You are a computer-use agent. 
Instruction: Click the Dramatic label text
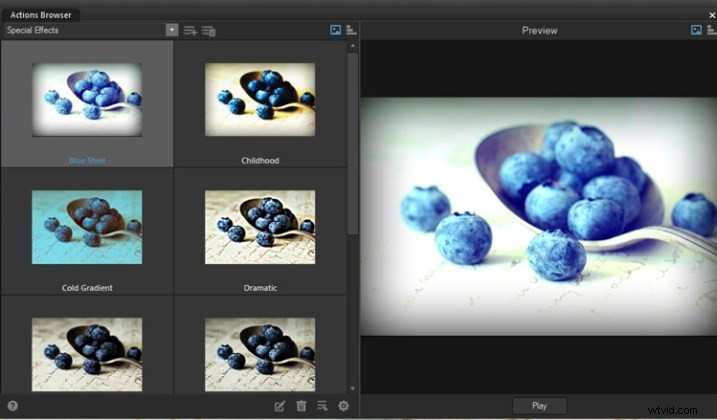click(260, 288)
